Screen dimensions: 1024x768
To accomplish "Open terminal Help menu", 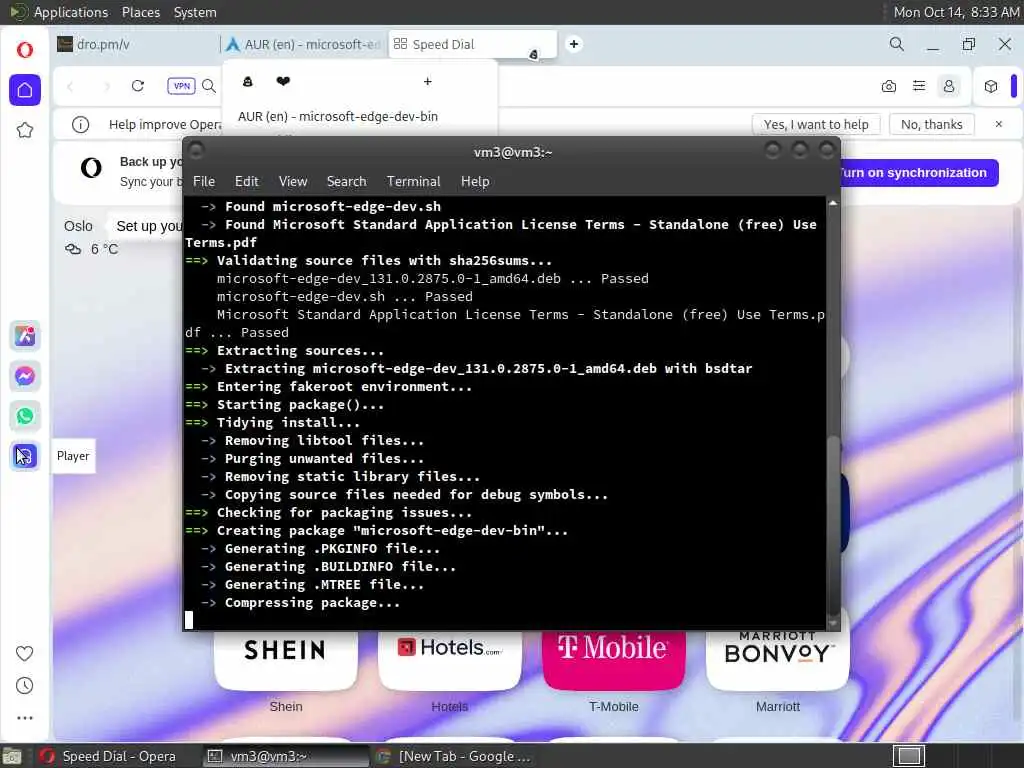I will 475,182.
